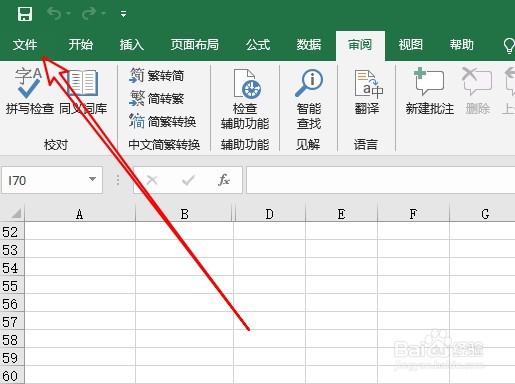This screenshot has width=515, height=384.
Task: Select row 58 header
Action: [x=12, y=339]
